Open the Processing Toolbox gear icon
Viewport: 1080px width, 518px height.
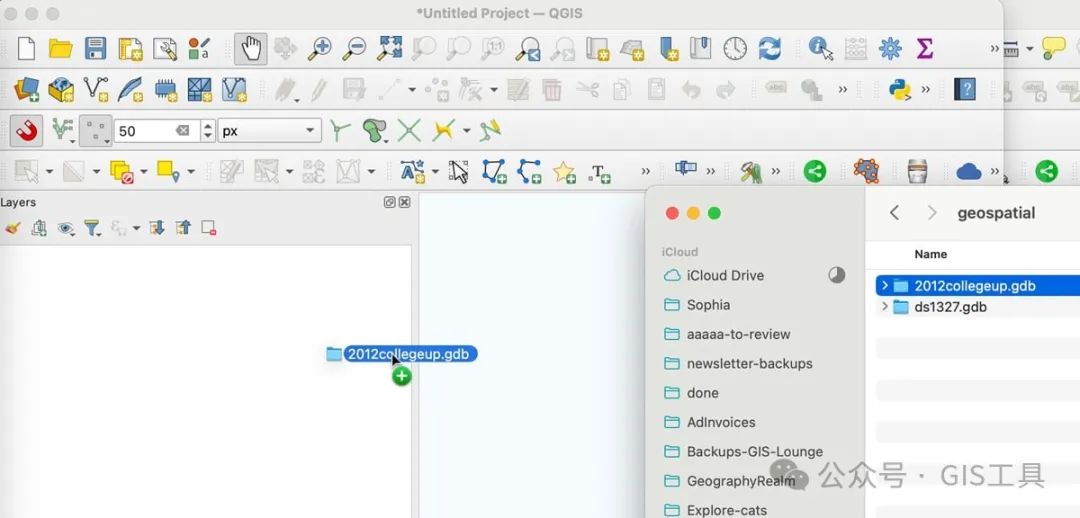[890, 49]
